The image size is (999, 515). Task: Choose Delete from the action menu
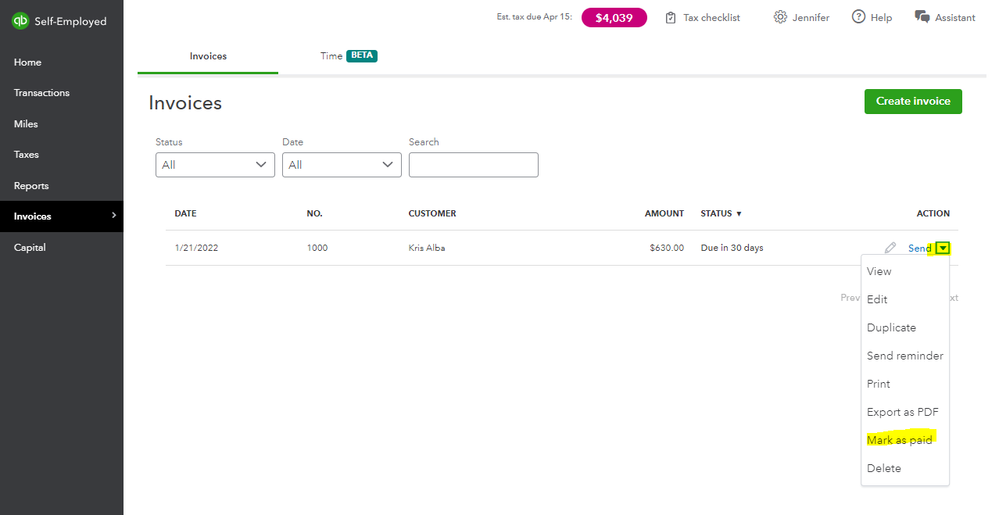884,468
